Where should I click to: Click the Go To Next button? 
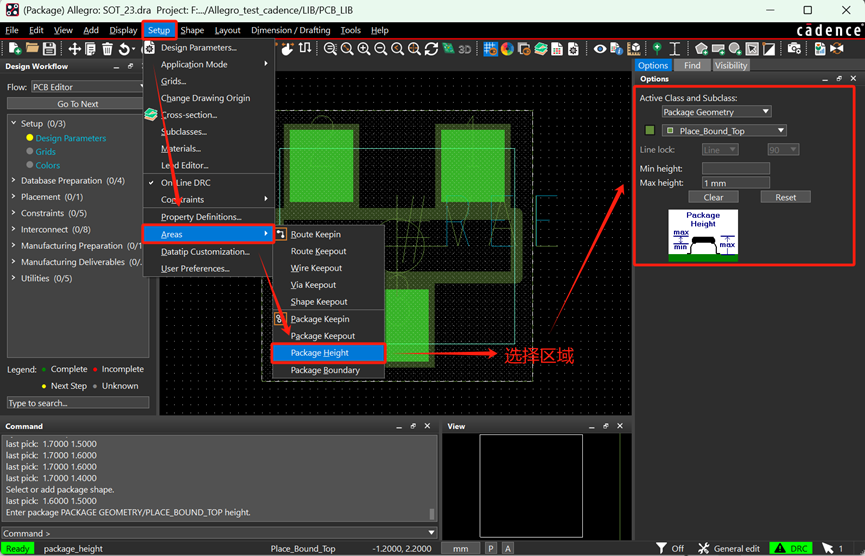pyautogui.click(x=78, y=104)
